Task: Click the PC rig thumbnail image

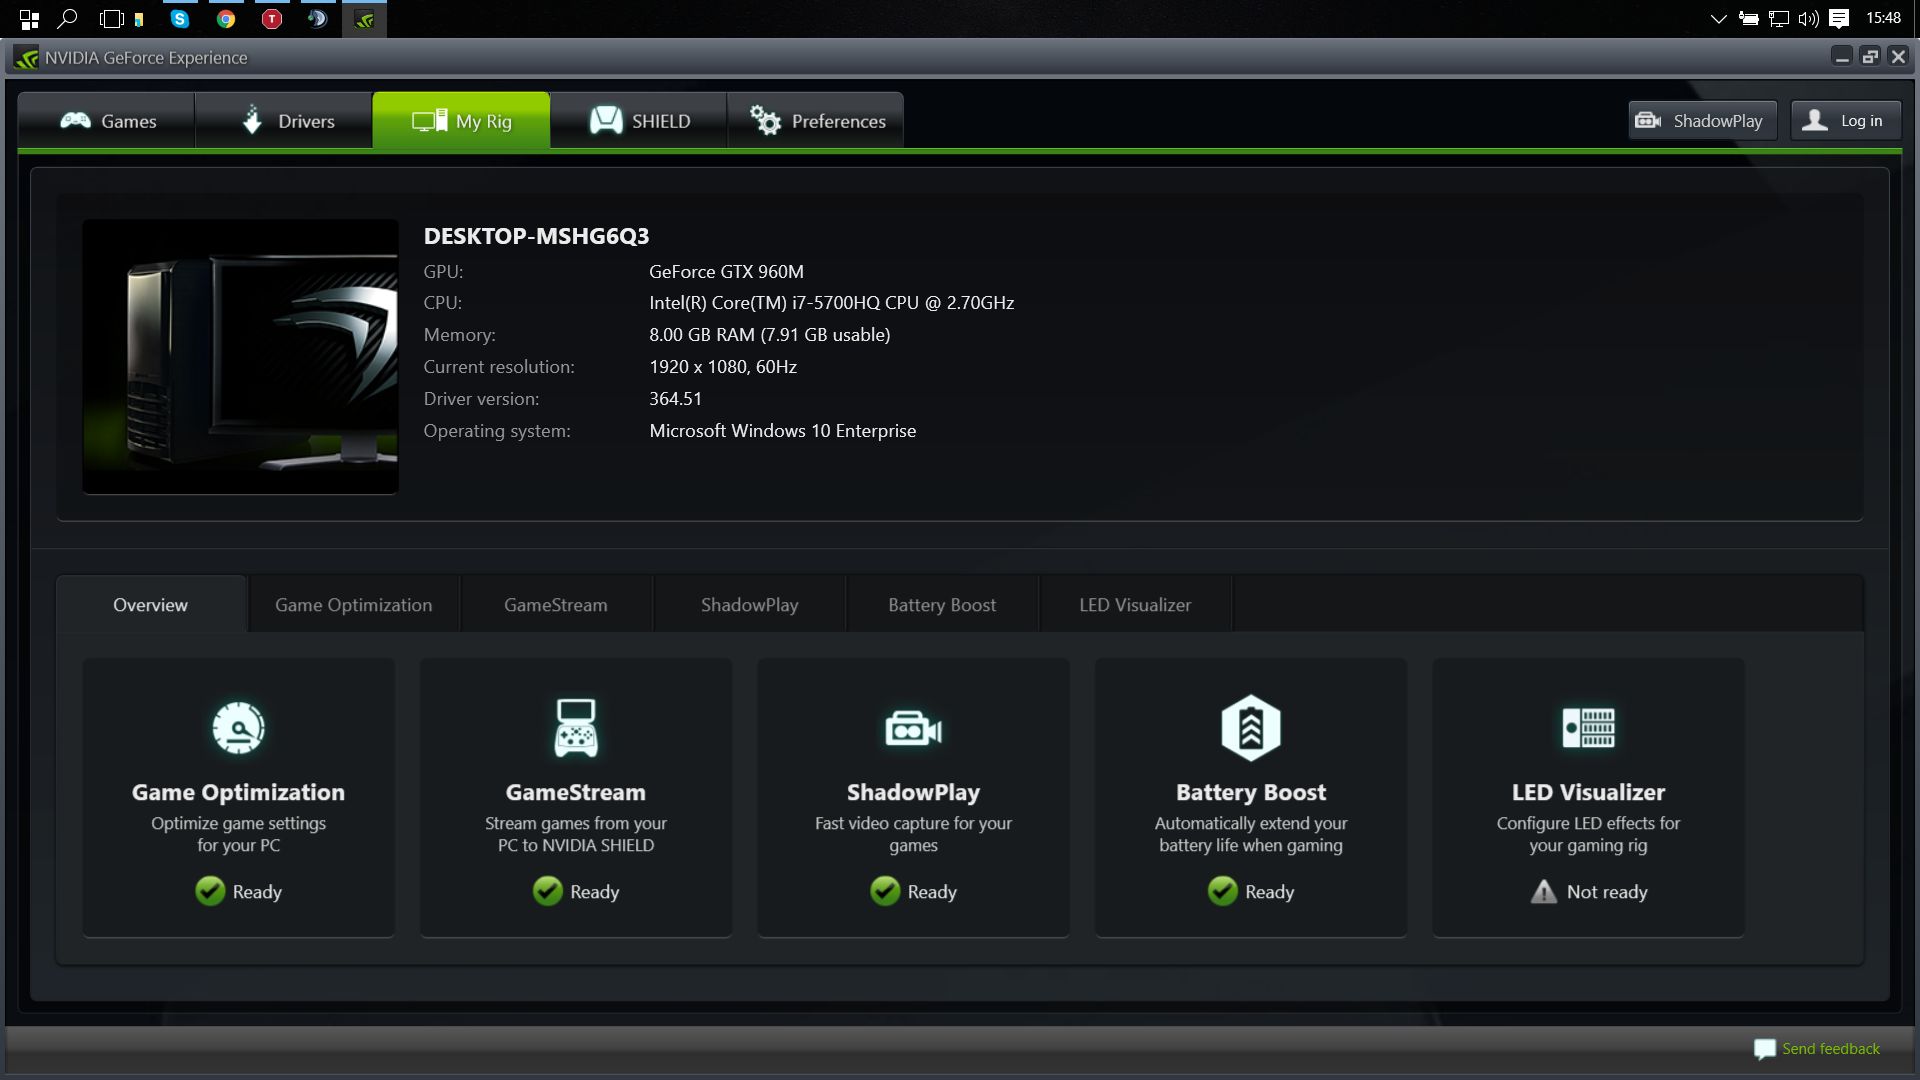Action: (240, 357)
